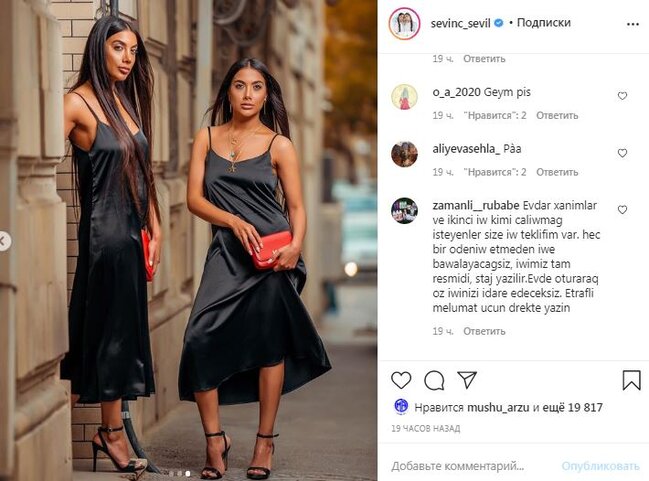Share the post via paper plane icon
Screen dimensions: 649x481
click(467, 380)
